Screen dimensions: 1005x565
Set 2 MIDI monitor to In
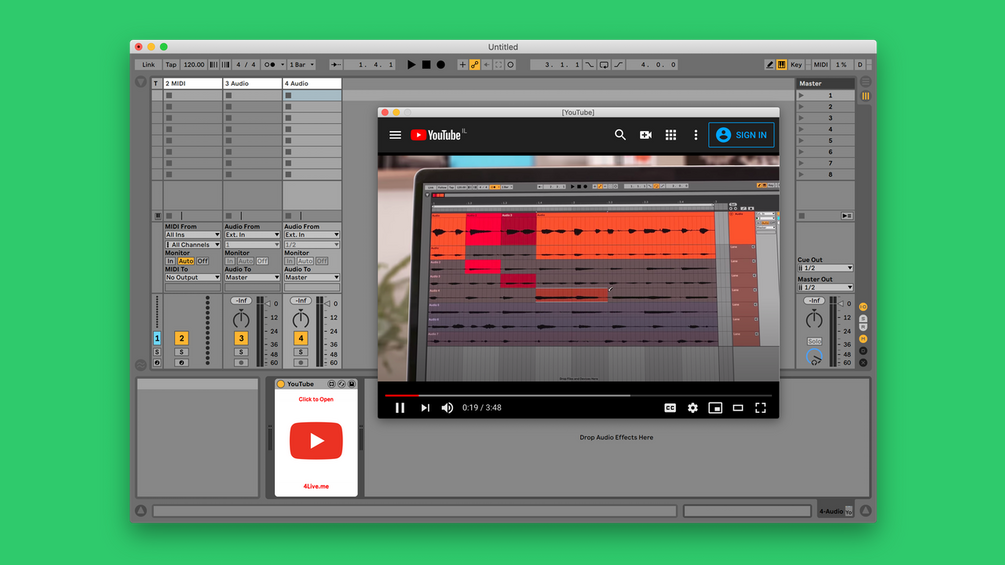[x=170, y=261]
